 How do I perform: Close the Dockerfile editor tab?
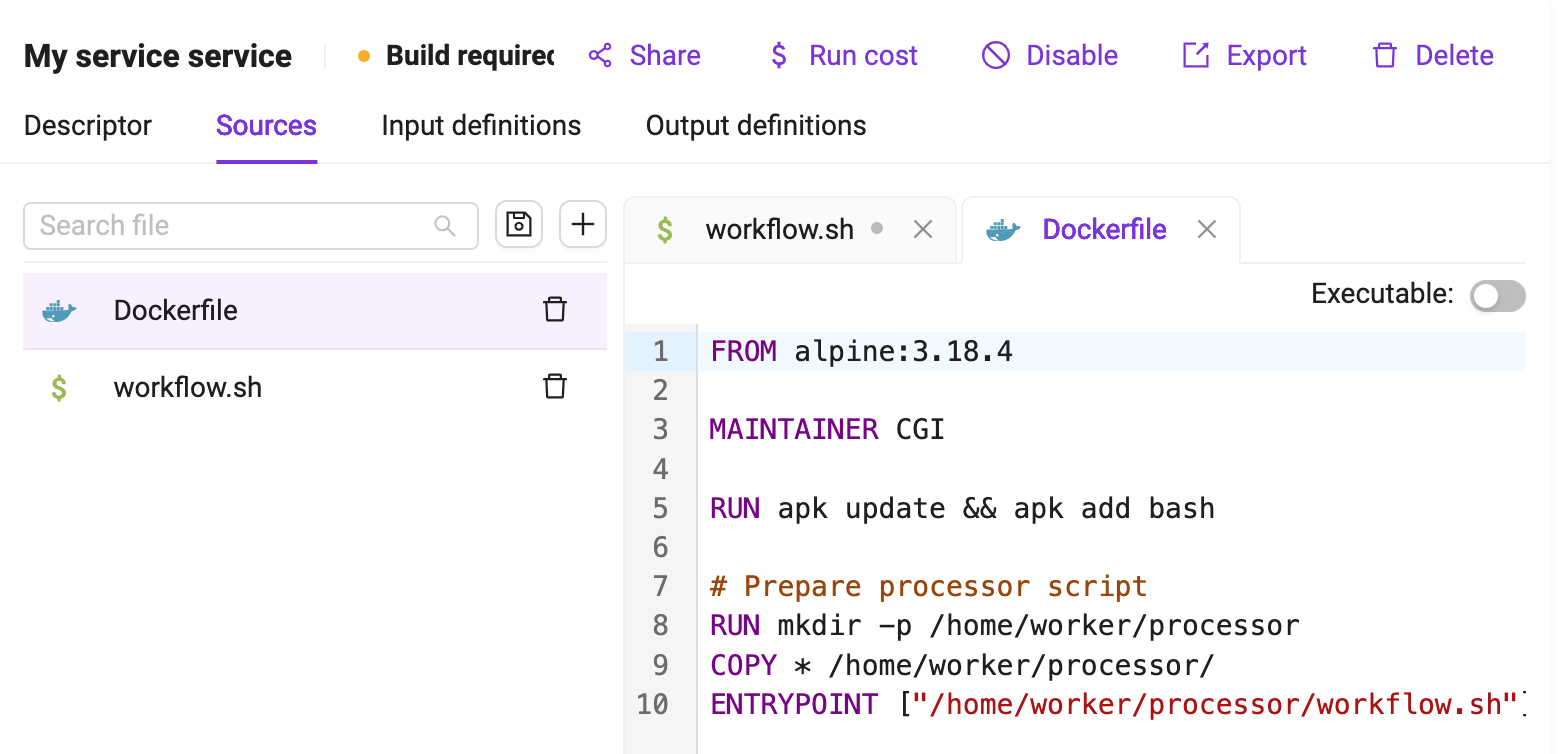click(x=1207, y=230)
